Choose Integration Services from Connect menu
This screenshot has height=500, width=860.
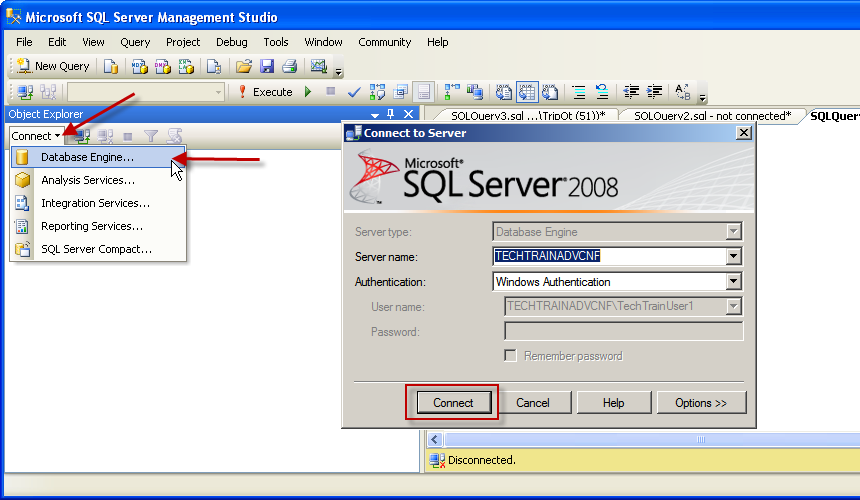tap(98, 203)
